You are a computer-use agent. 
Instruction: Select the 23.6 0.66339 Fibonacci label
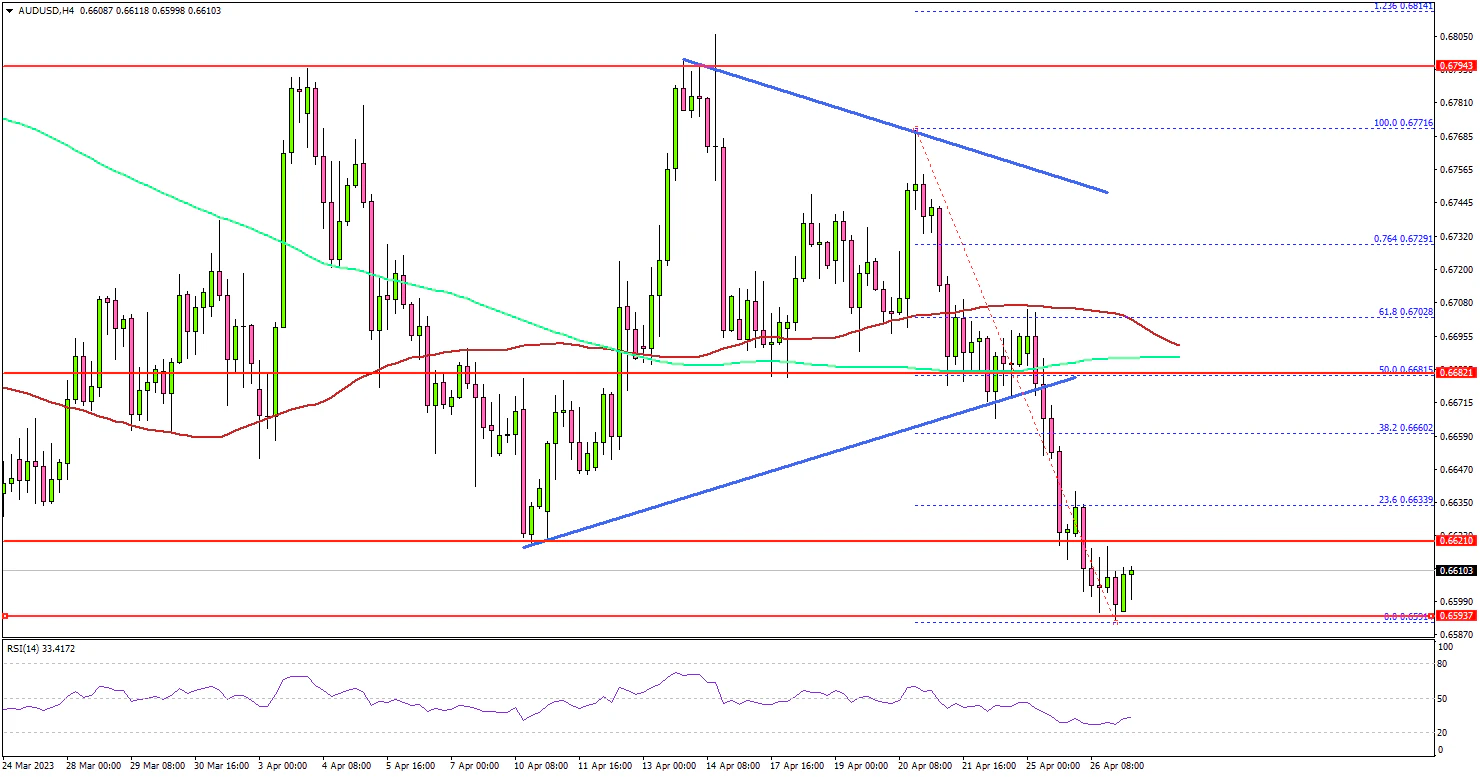[1406, 500]
